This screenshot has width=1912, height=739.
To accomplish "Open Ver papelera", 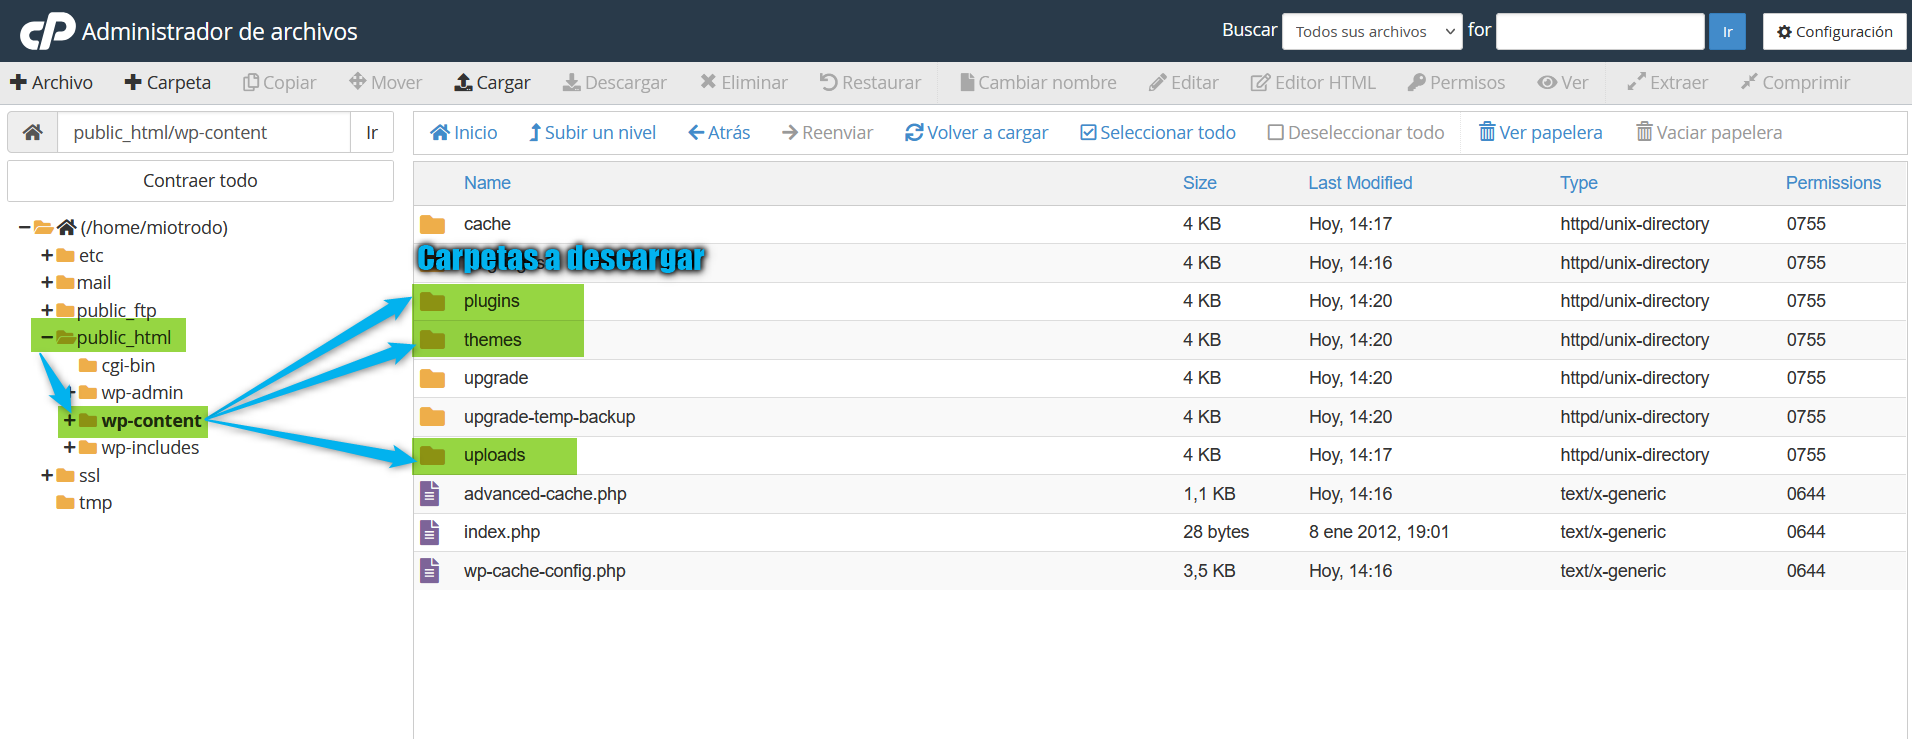I will [1541, 132].
